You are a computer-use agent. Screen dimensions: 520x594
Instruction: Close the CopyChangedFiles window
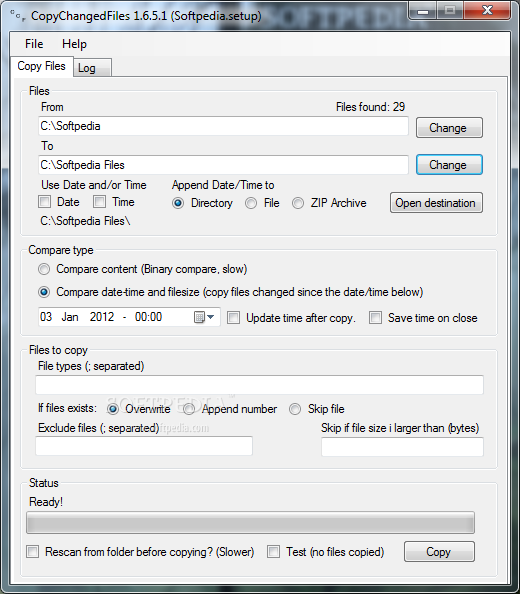(487, 11)
